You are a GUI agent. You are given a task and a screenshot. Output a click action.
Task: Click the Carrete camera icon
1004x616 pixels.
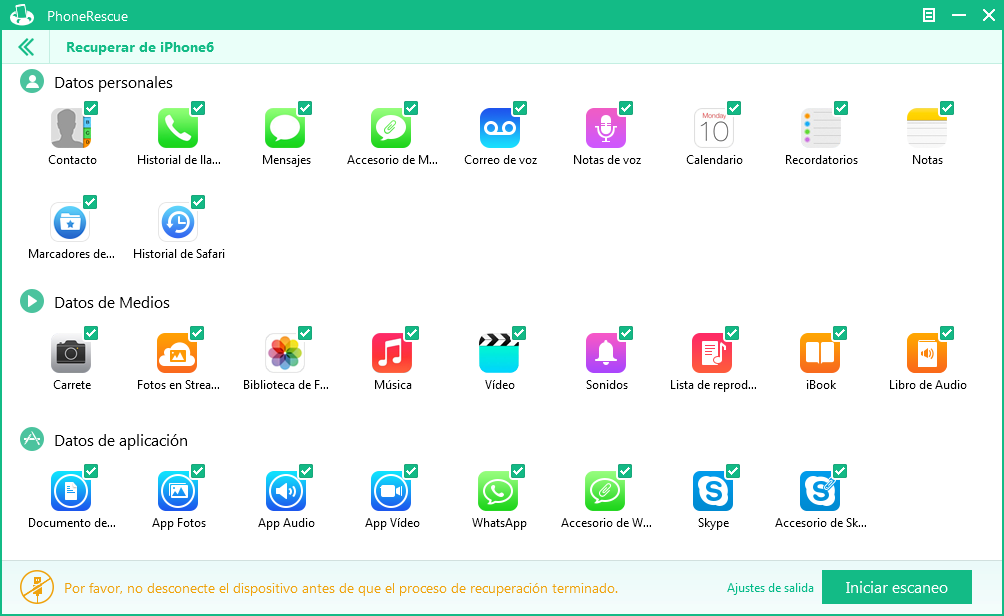70,353
